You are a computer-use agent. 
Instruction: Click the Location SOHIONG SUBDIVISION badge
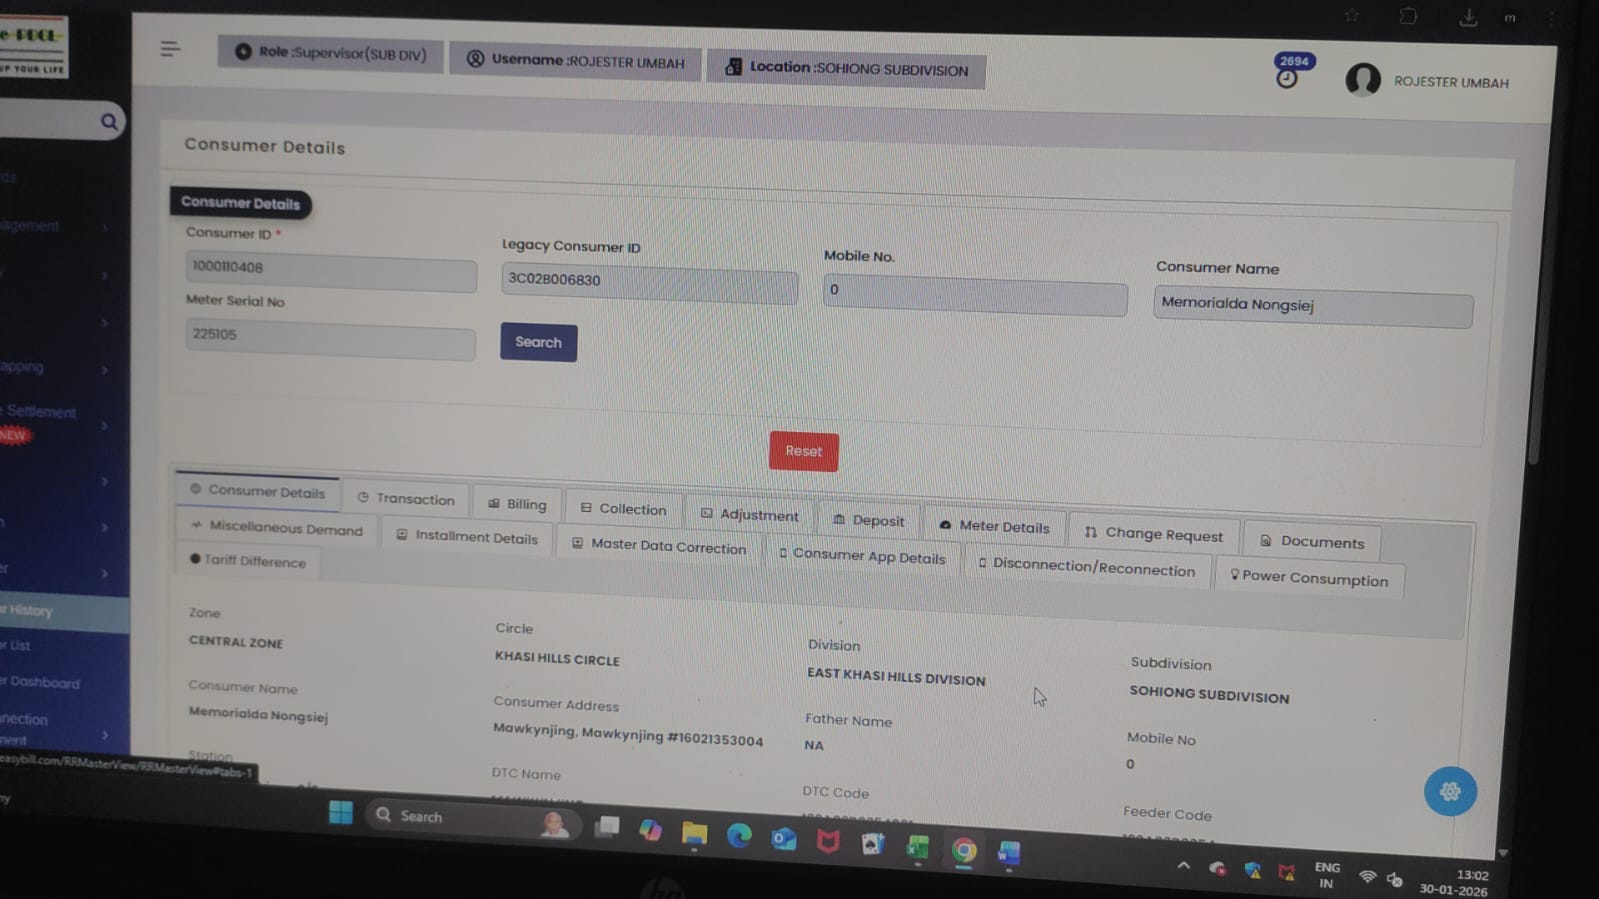(846, 69)
